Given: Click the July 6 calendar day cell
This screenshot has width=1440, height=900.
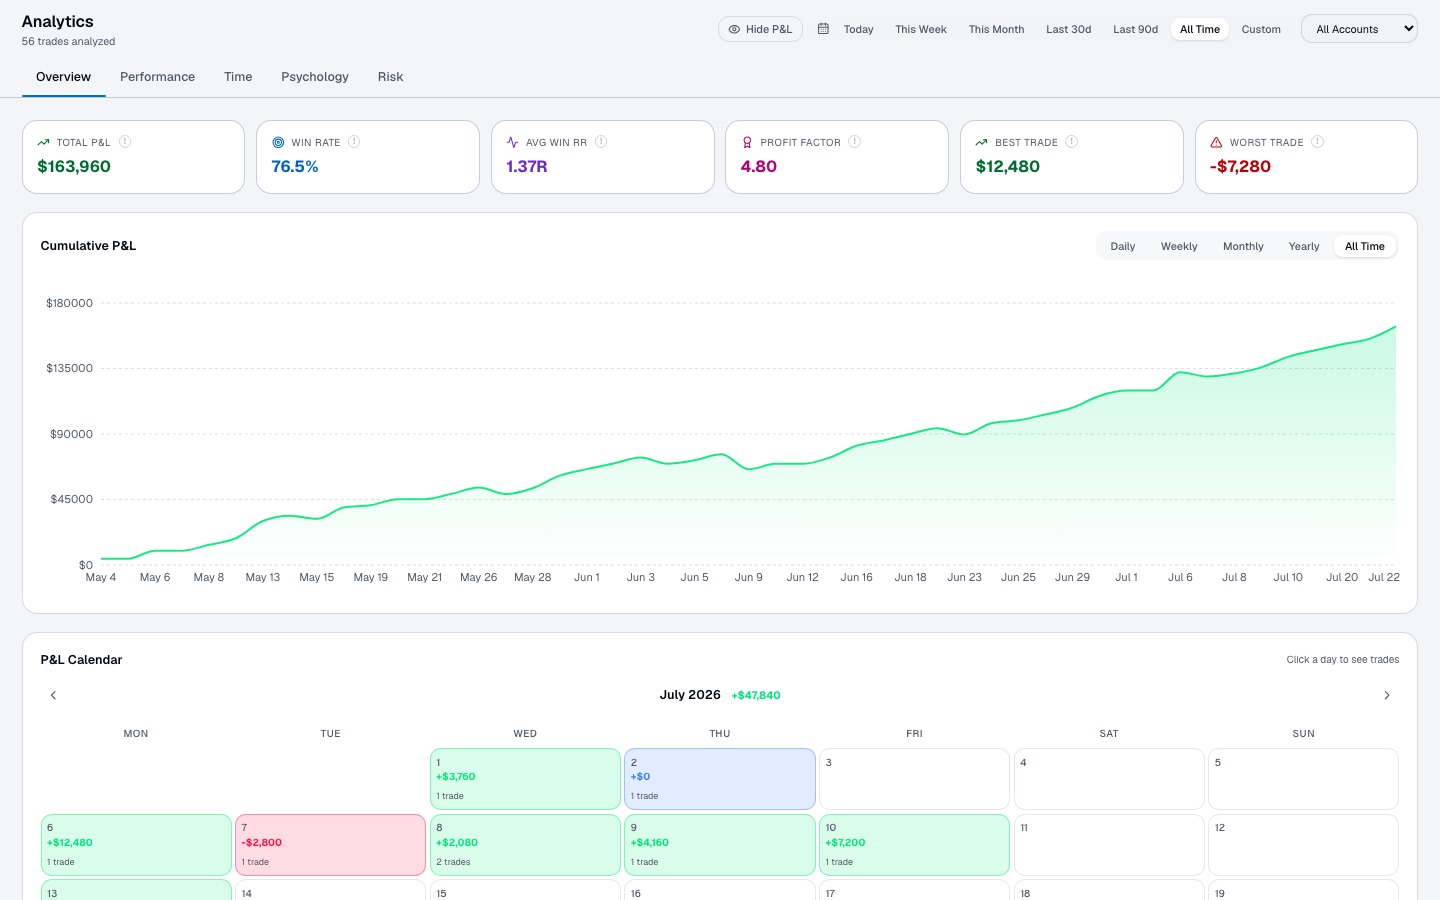Looking at the screenshot, I should (136, 845).
